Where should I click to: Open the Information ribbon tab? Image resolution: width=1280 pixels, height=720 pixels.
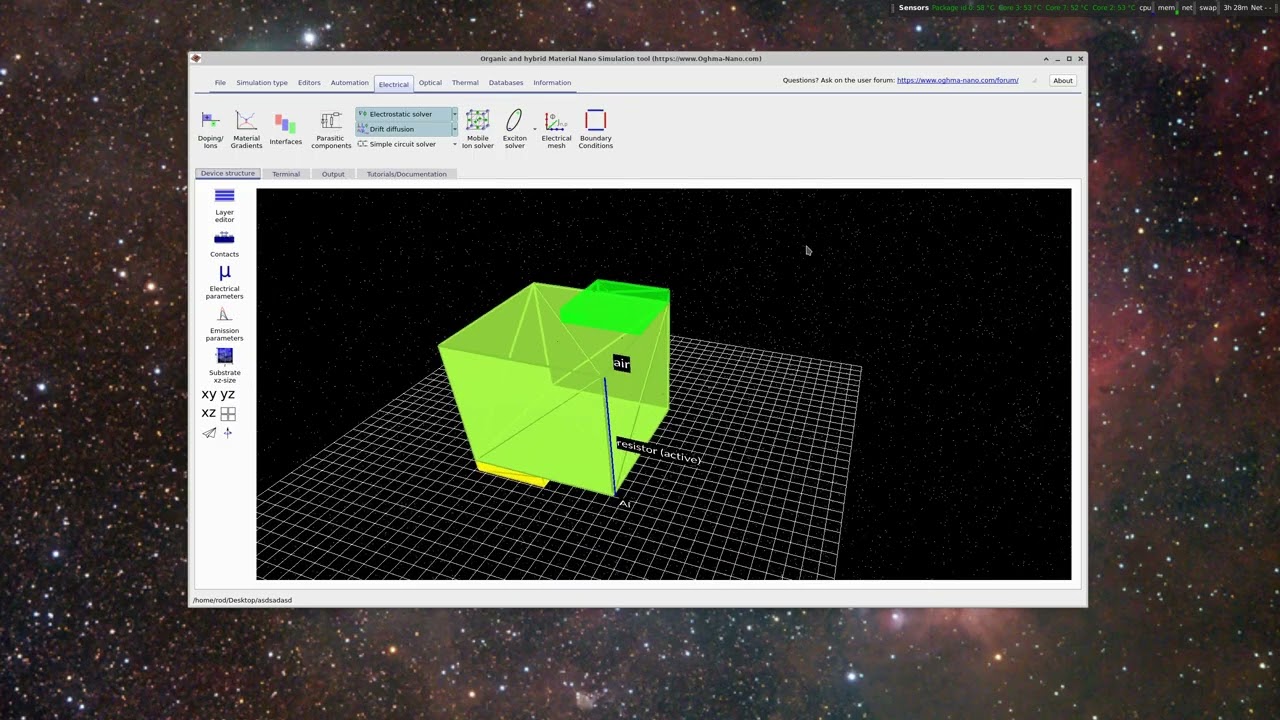tap(552, 83)
